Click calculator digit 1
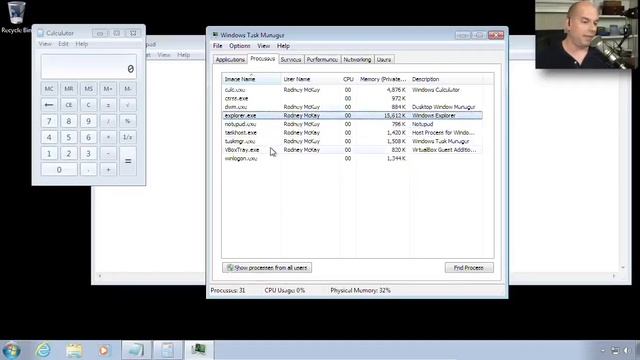The width and height of the screenshot is (640, 360). [x=49, y=154]
